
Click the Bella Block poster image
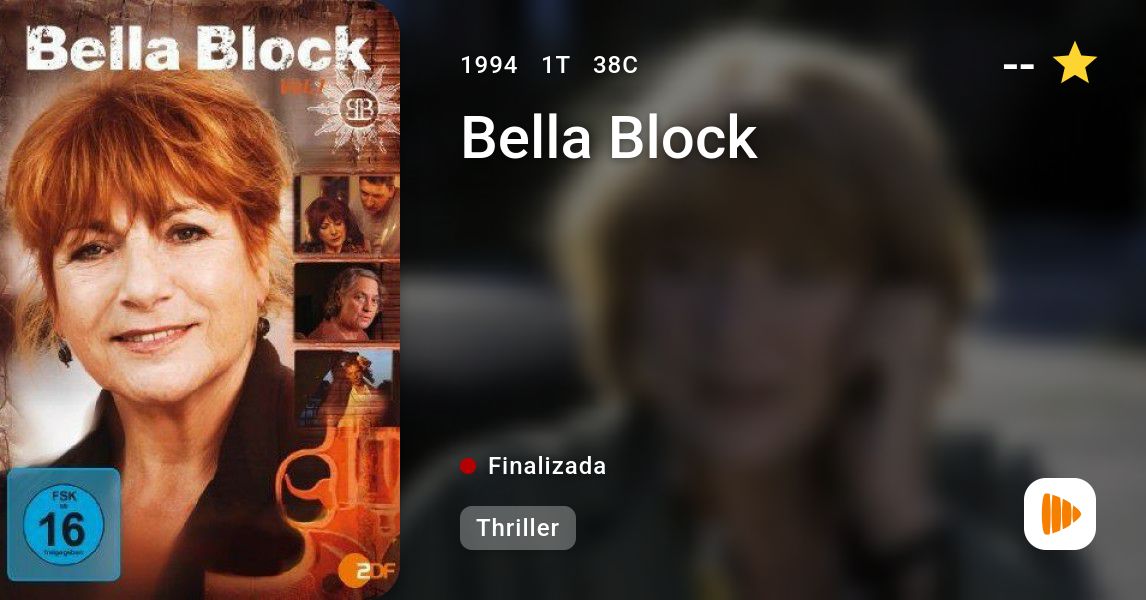[200, 300]
